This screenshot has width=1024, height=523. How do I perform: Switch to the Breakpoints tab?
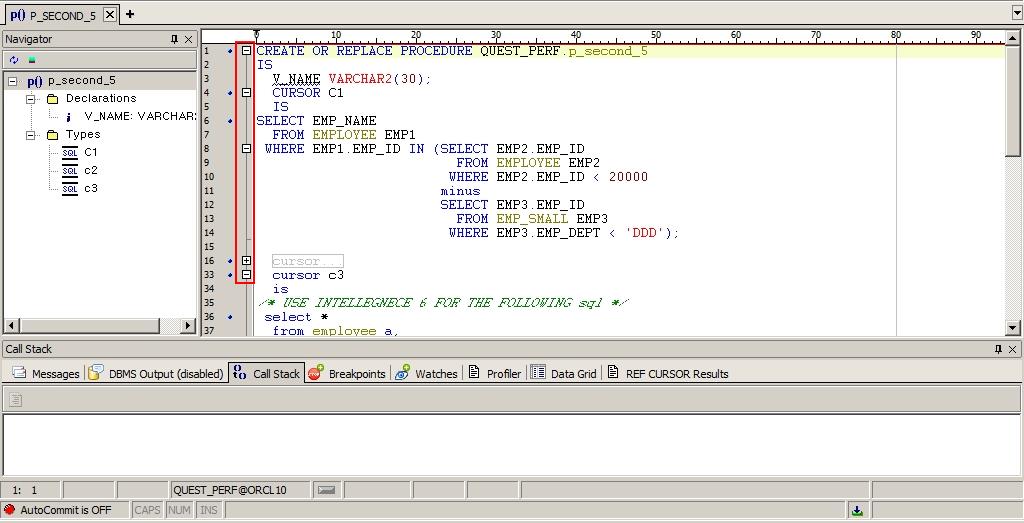(x=347, y=374)
